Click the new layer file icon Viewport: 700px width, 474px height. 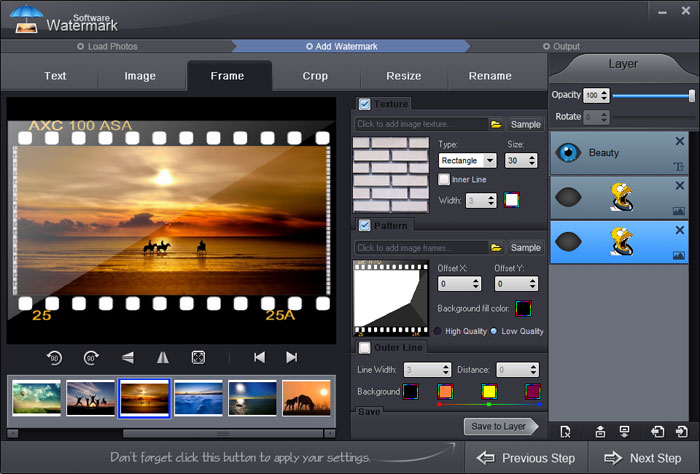click(x=565, y=432)
